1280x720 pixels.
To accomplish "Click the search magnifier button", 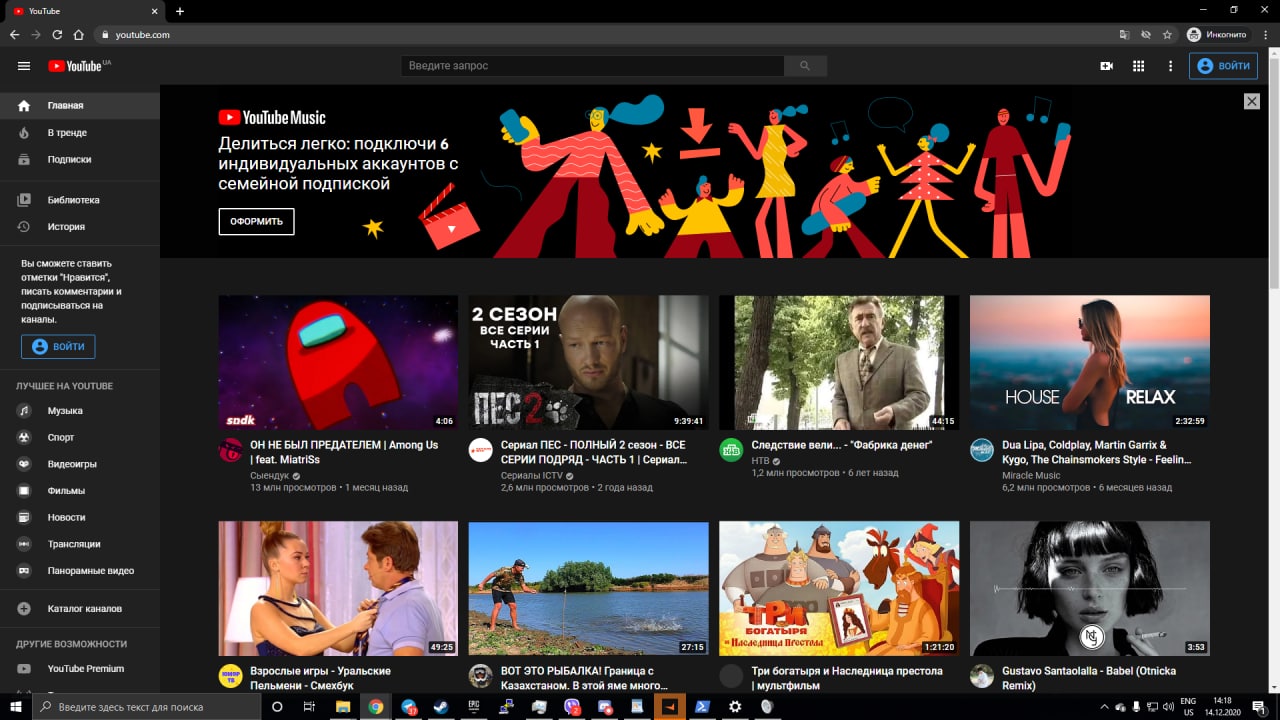I will coord(804,66).
